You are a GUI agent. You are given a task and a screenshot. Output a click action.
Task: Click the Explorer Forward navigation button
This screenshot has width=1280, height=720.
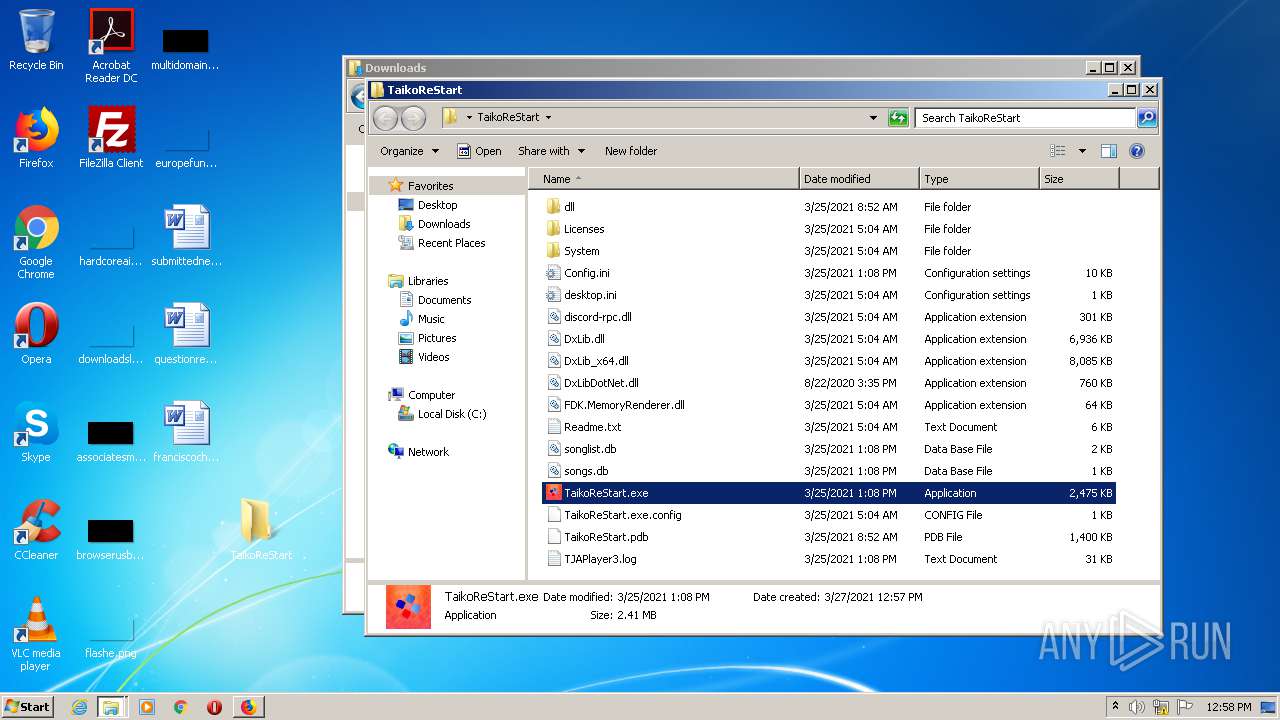point(413,118)
